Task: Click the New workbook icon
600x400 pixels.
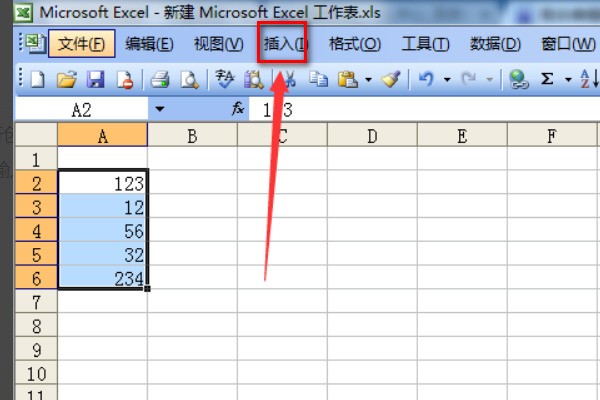Action: [37, 79]
